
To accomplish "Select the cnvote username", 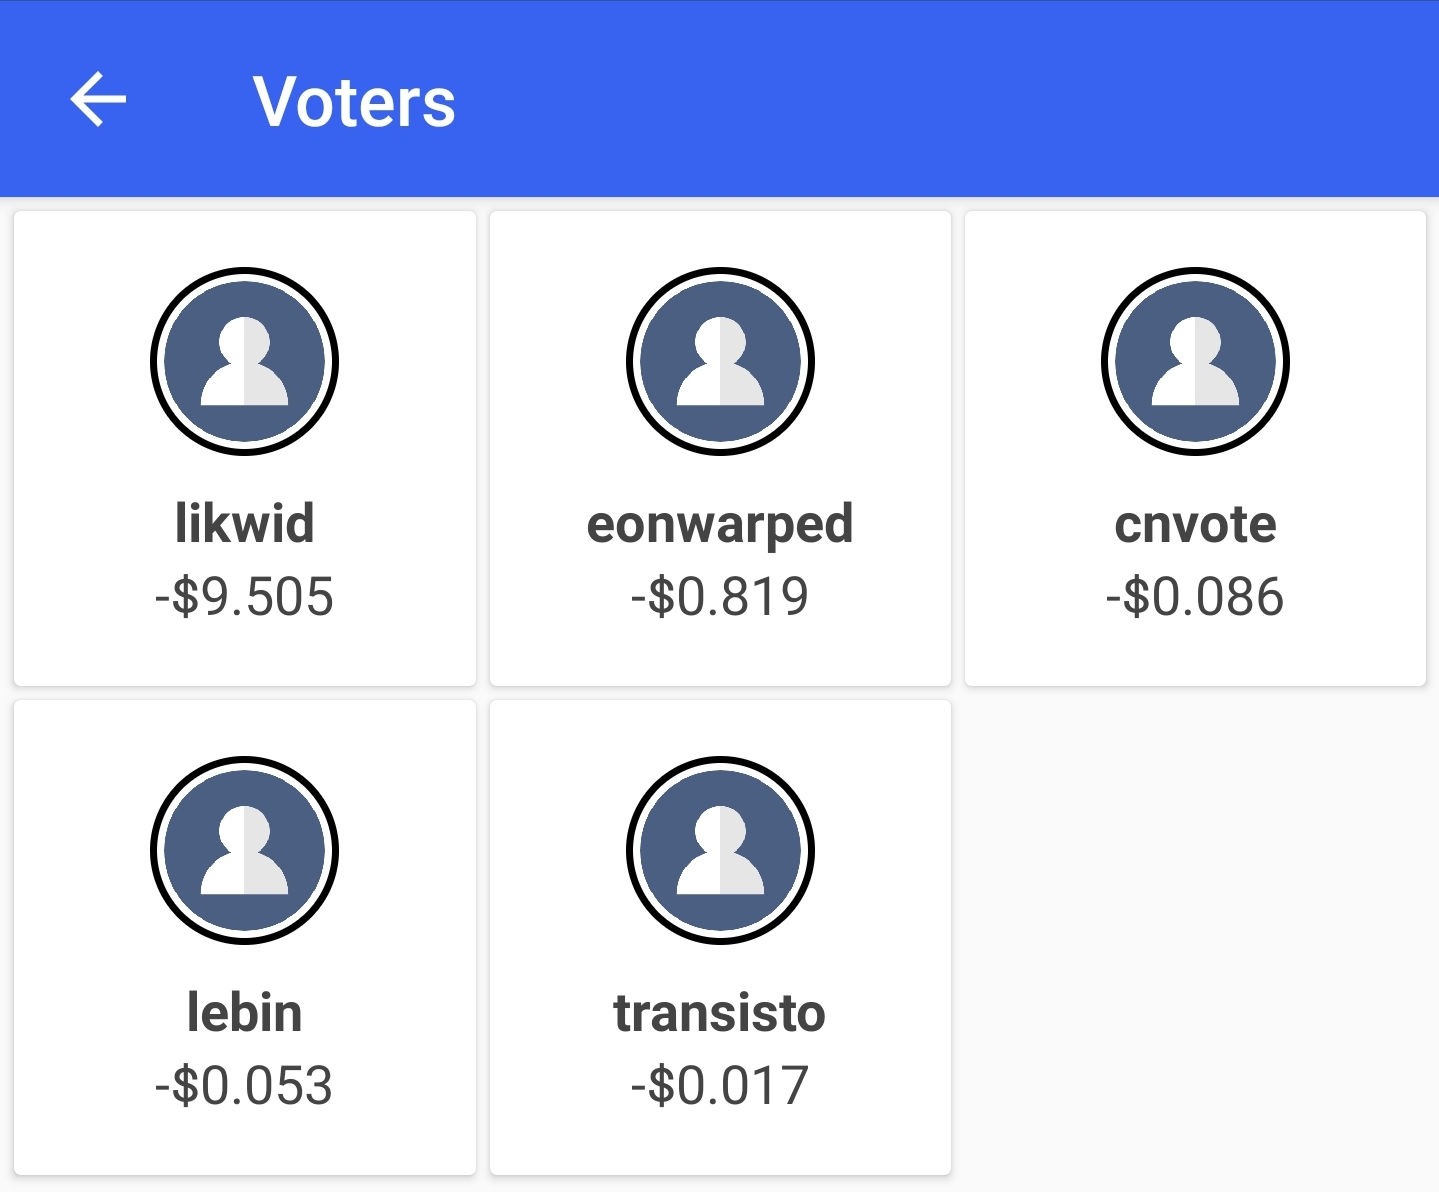I will (x=1195, y=524).
